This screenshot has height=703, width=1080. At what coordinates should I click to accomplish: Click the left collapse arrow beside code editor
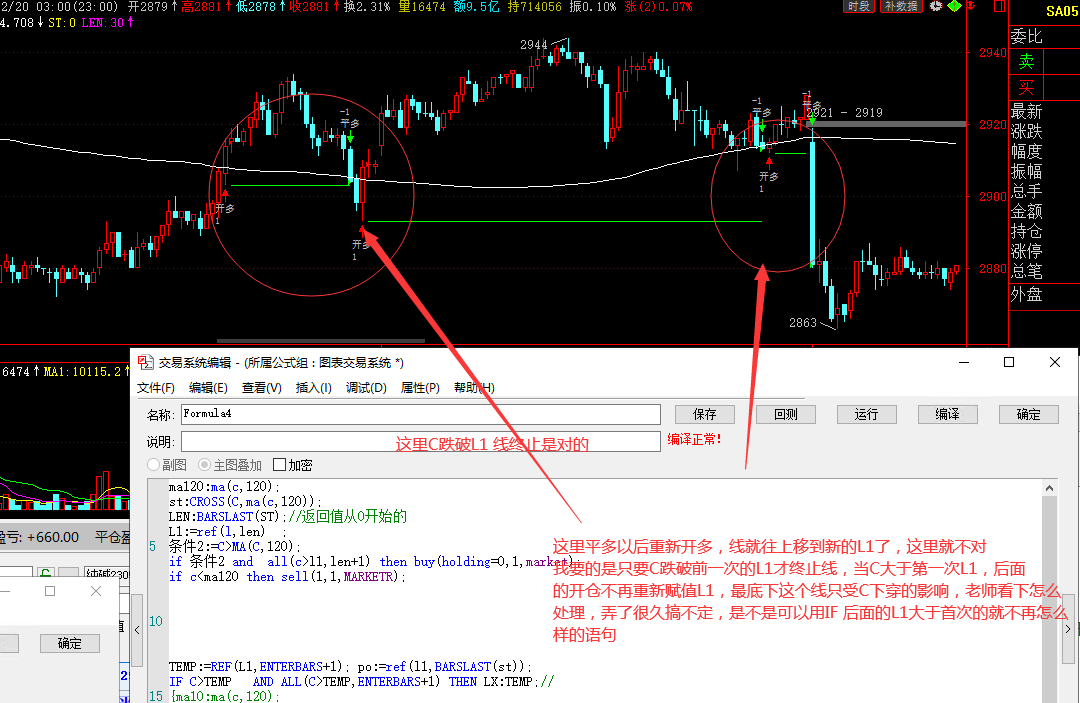point(137,630)
